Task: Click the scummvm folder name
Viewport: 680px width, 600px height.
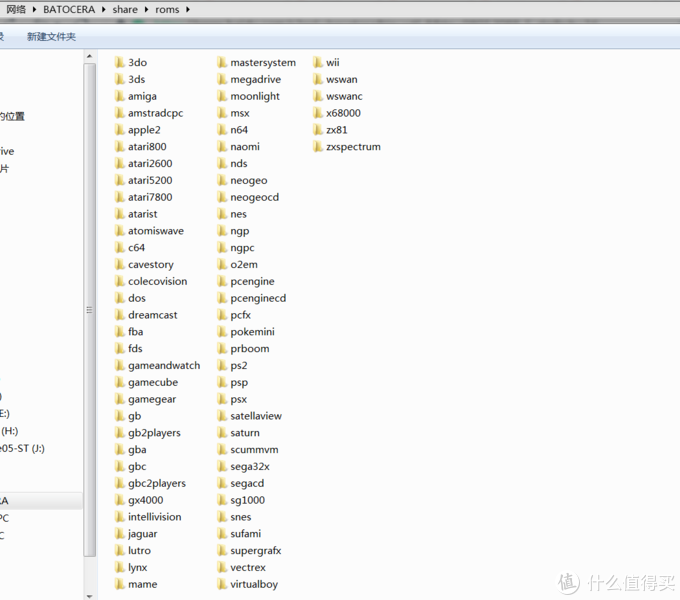Action: pos(254,450)
